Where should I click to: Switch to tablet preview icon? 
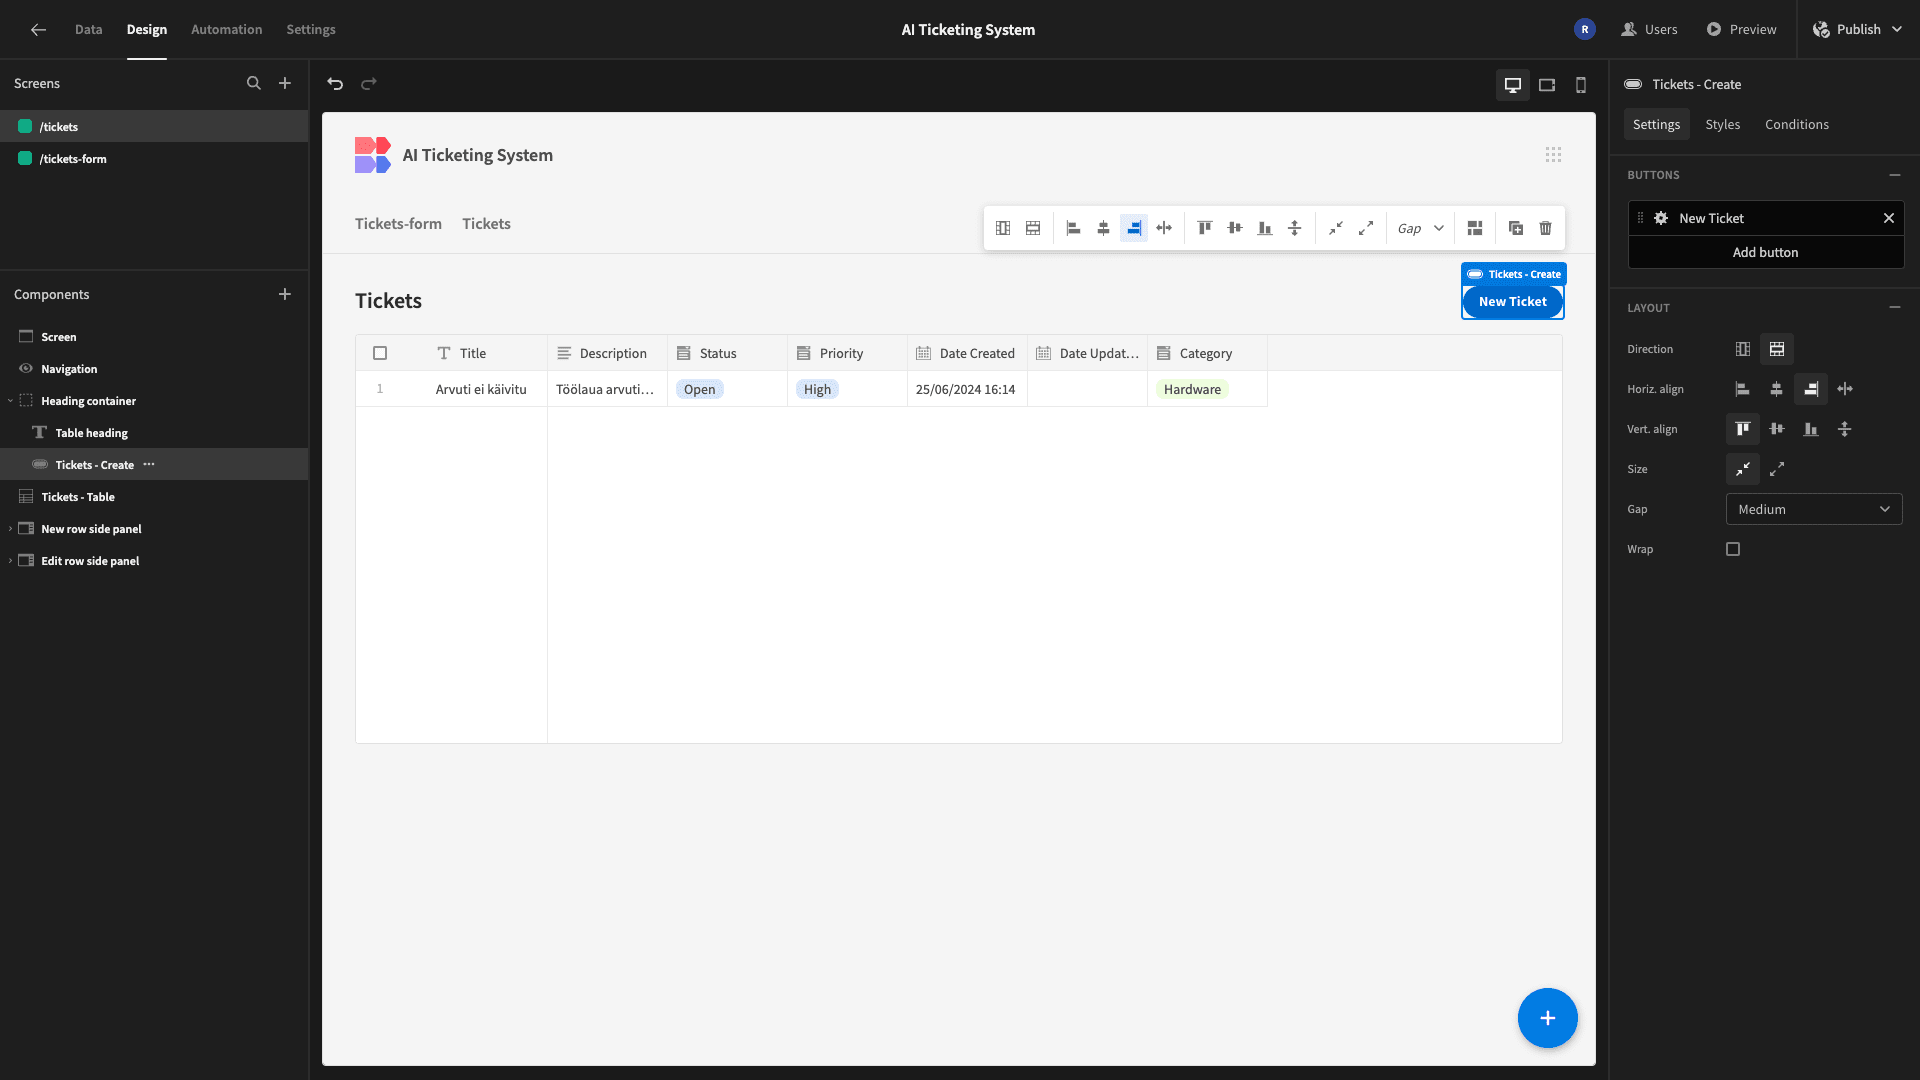(x=1547, y=85)
